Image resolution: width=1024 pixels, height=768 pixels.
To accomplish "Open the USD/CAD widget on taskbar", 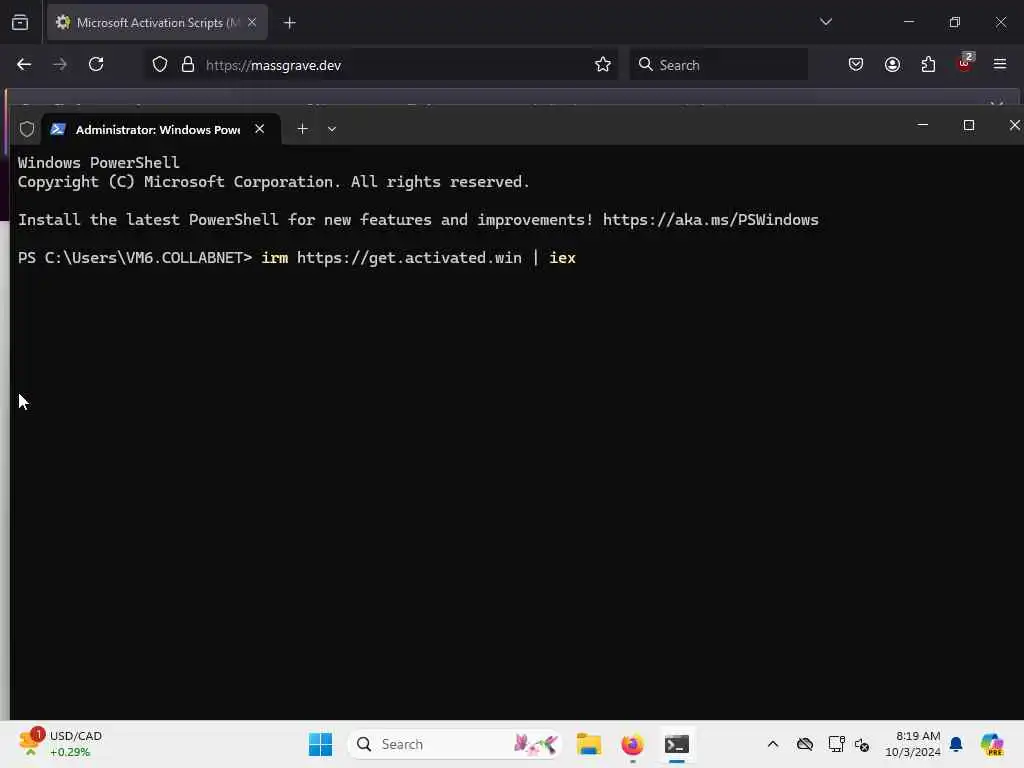I will pos(60,744).
